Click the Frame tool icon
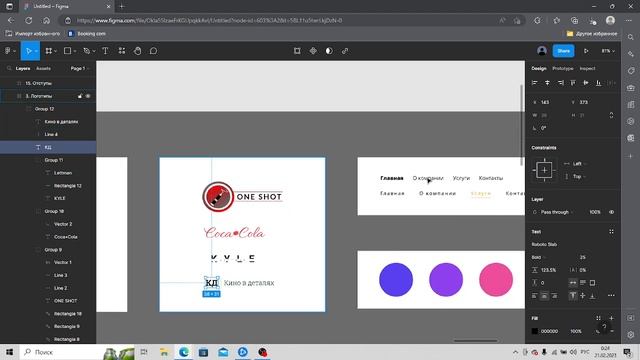Screen dimensions: 640x360 click(x=49, y=51)
